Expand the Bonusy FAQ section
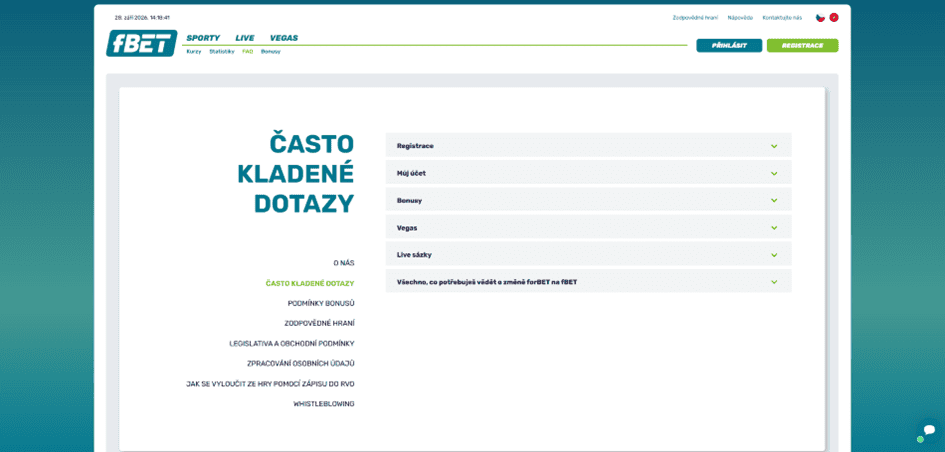Image resolution: width=945 pixels, height=452 pixels. 588,200
